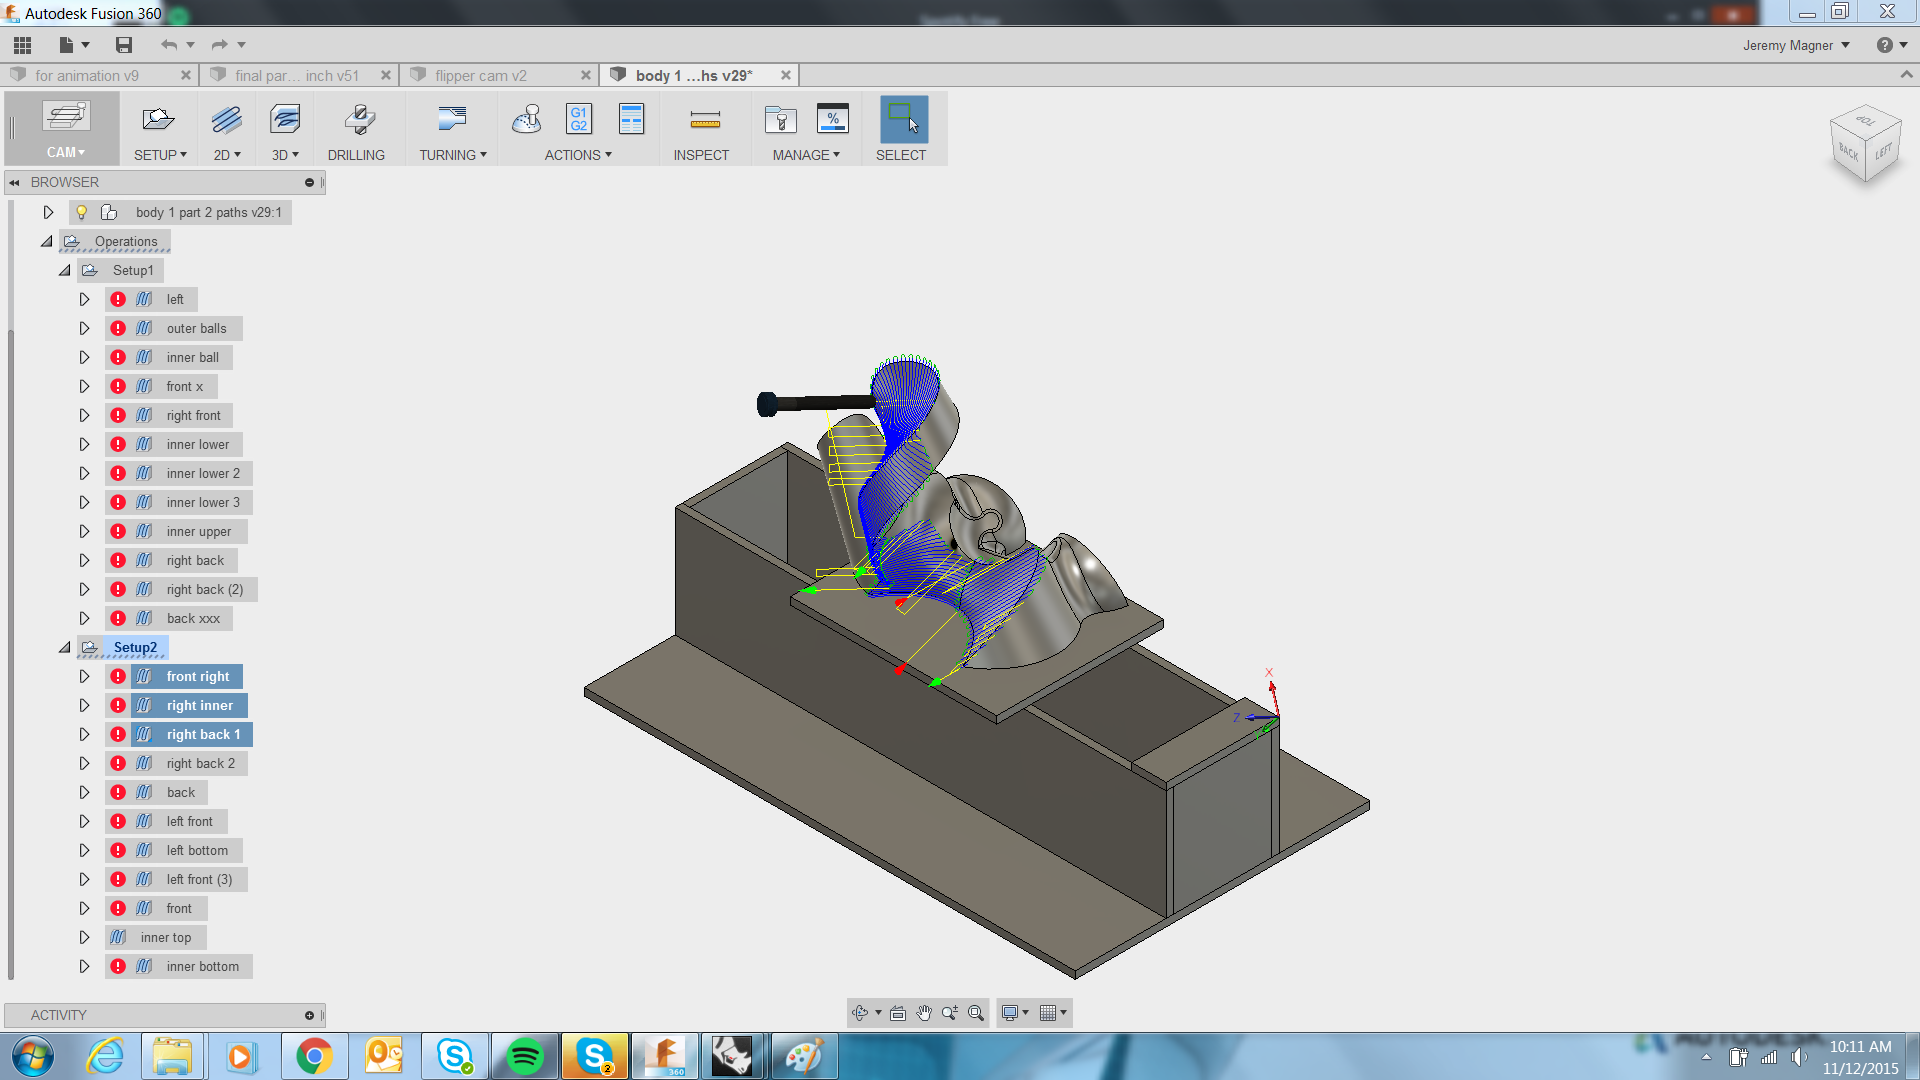Open the File menu icon dropdown
The image size is (1920, 1080).
tap(74, 45)
